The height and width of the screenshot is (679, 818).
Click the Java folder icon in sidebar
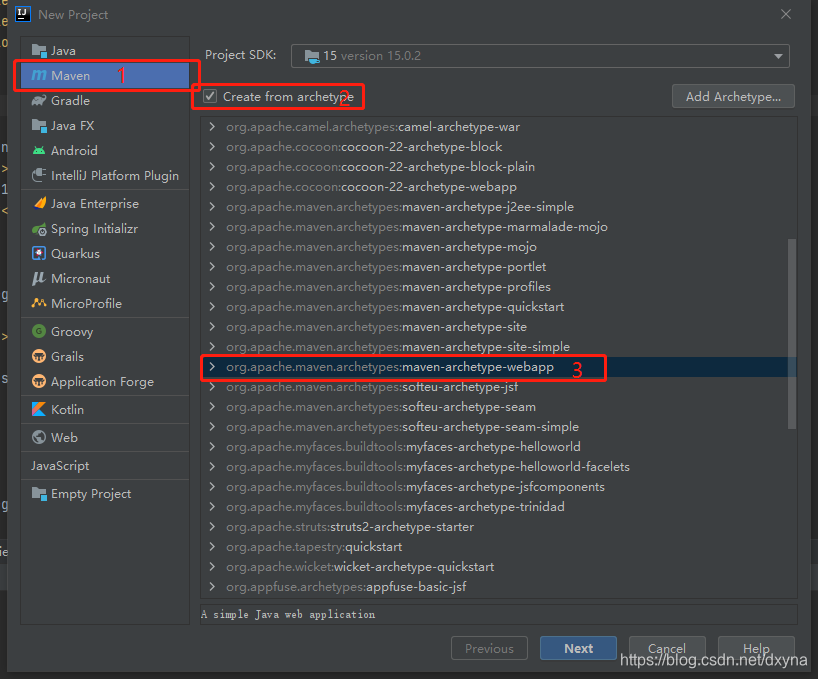pyautogui.click(x=39, y=51)
